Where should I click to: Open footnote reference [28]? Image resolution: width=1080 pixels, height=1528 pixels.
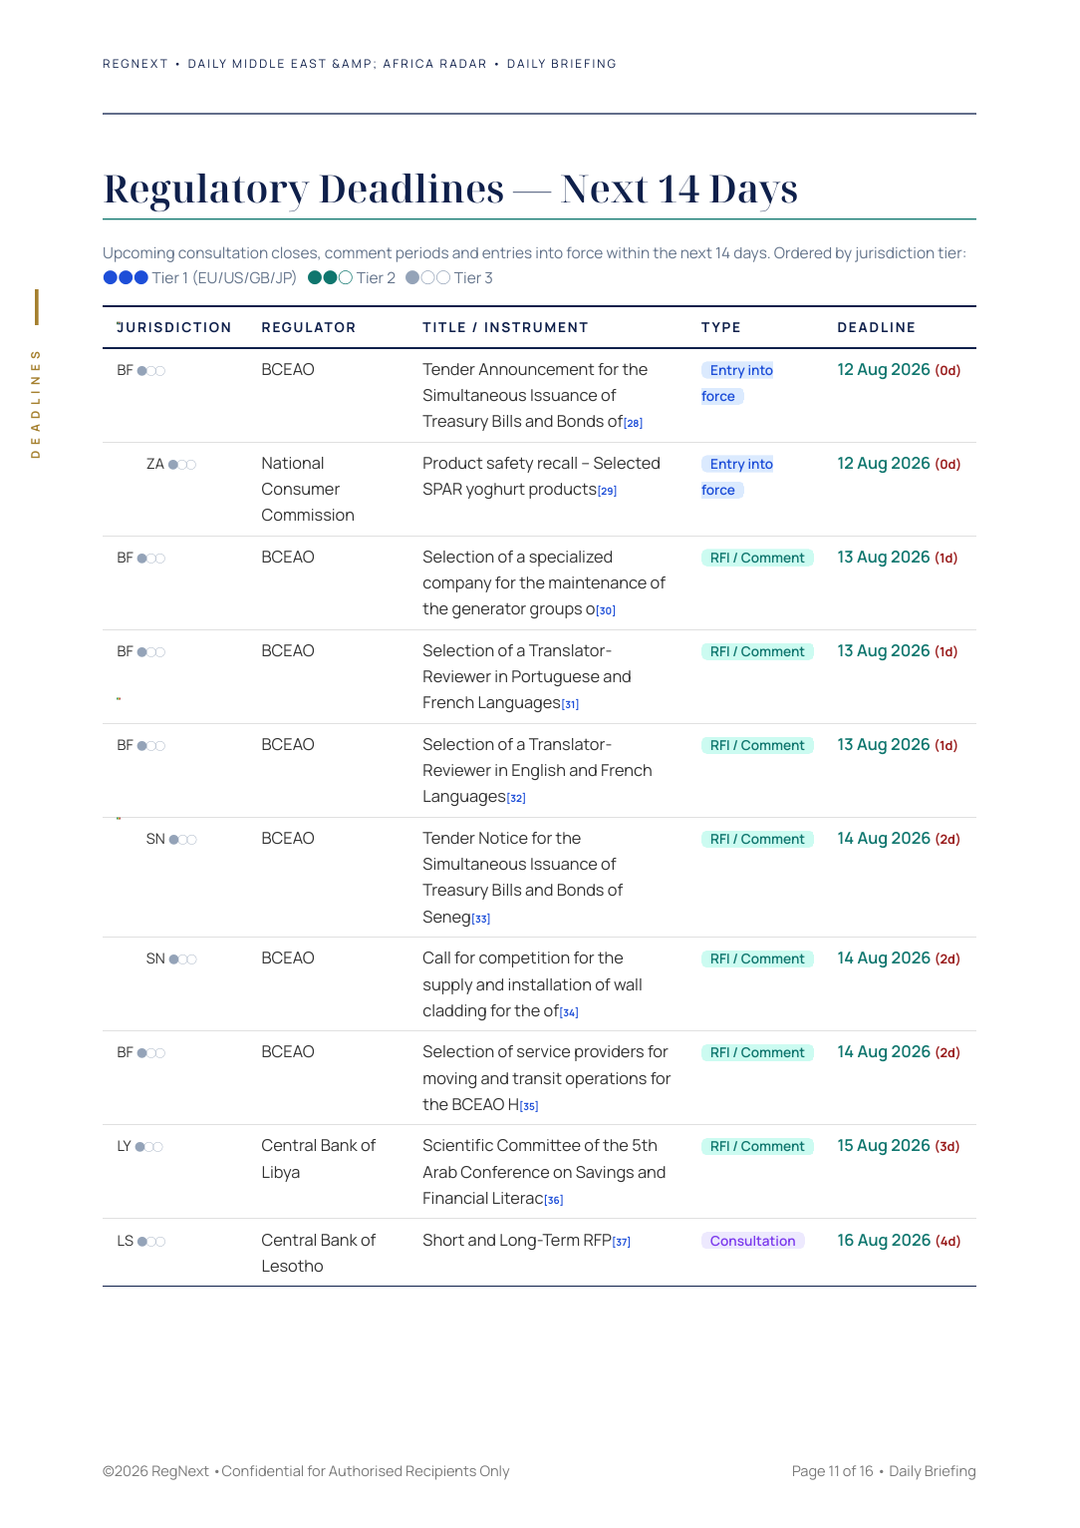pyautogui.click(x=633, y=423)
